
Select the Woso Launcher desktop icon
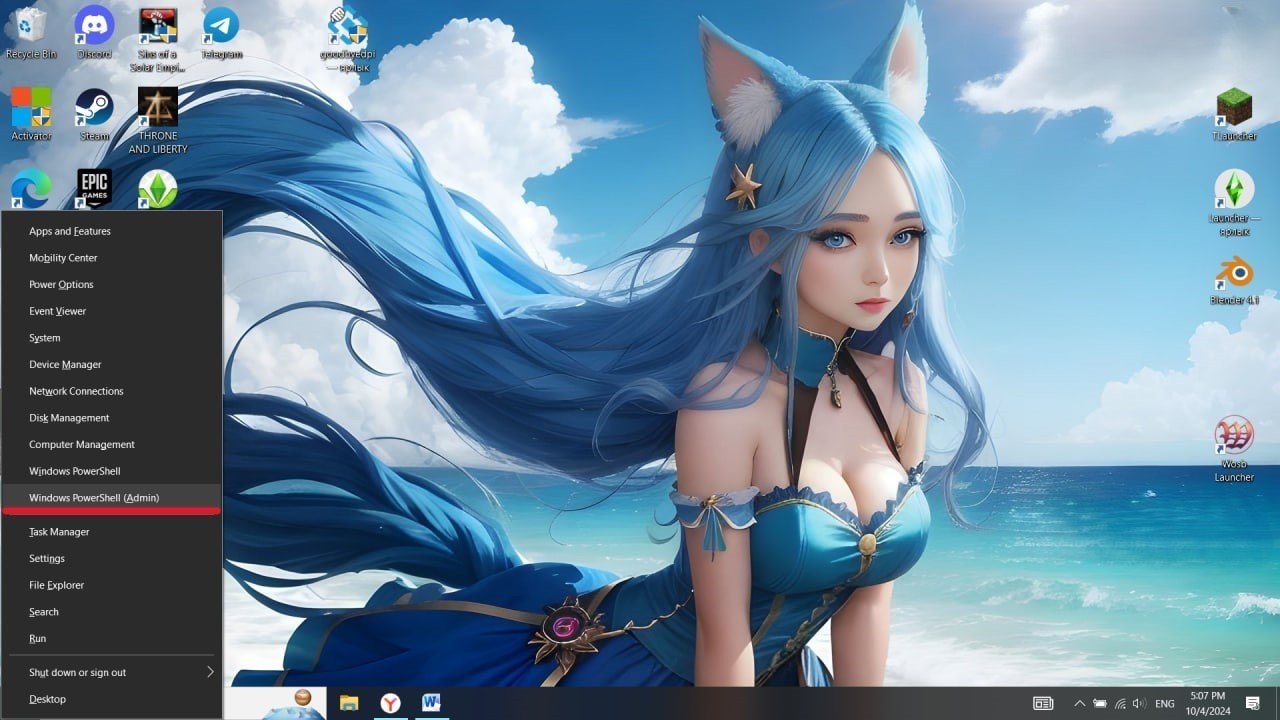click(x=1234, y=449)
